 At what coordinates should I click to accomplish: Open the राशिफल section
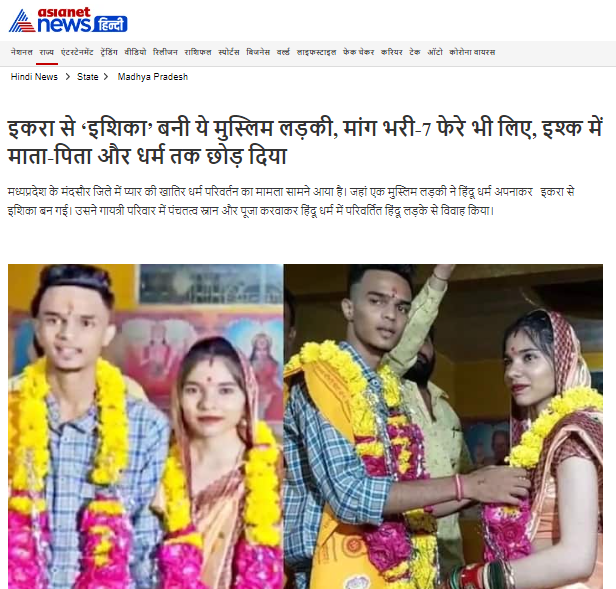tap(198, 52)
